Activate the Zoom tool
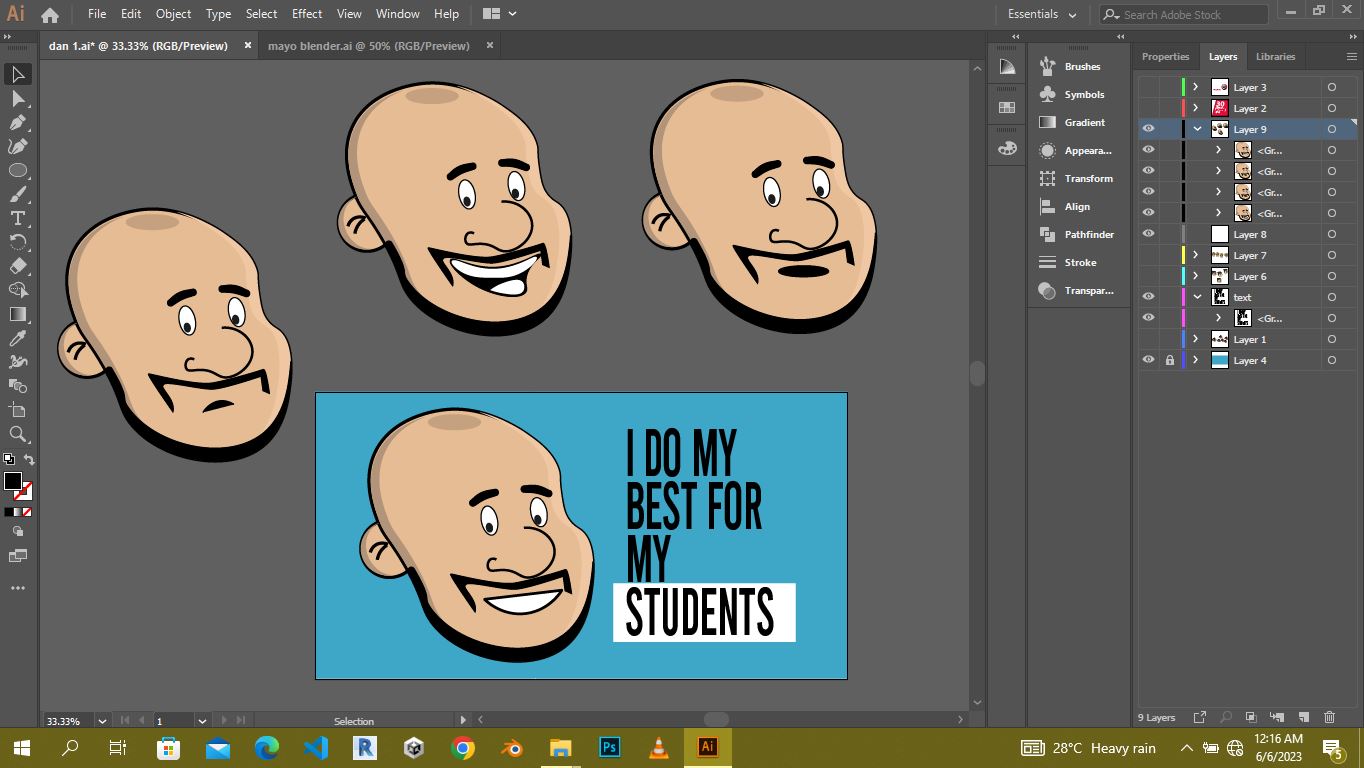 [18, 434]
